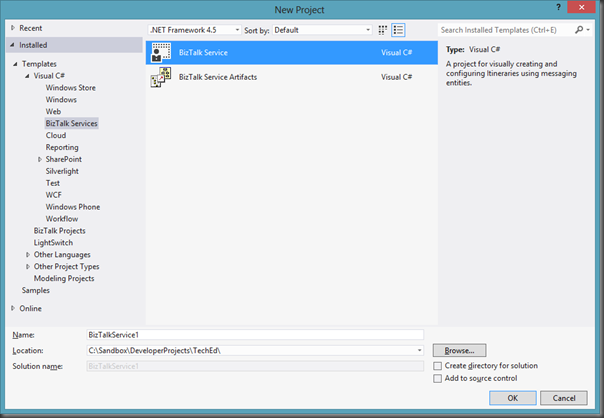Open the help question mark button
Image resolution: width=604 pixels, height=418 pixels.
[x=558, y=7]
